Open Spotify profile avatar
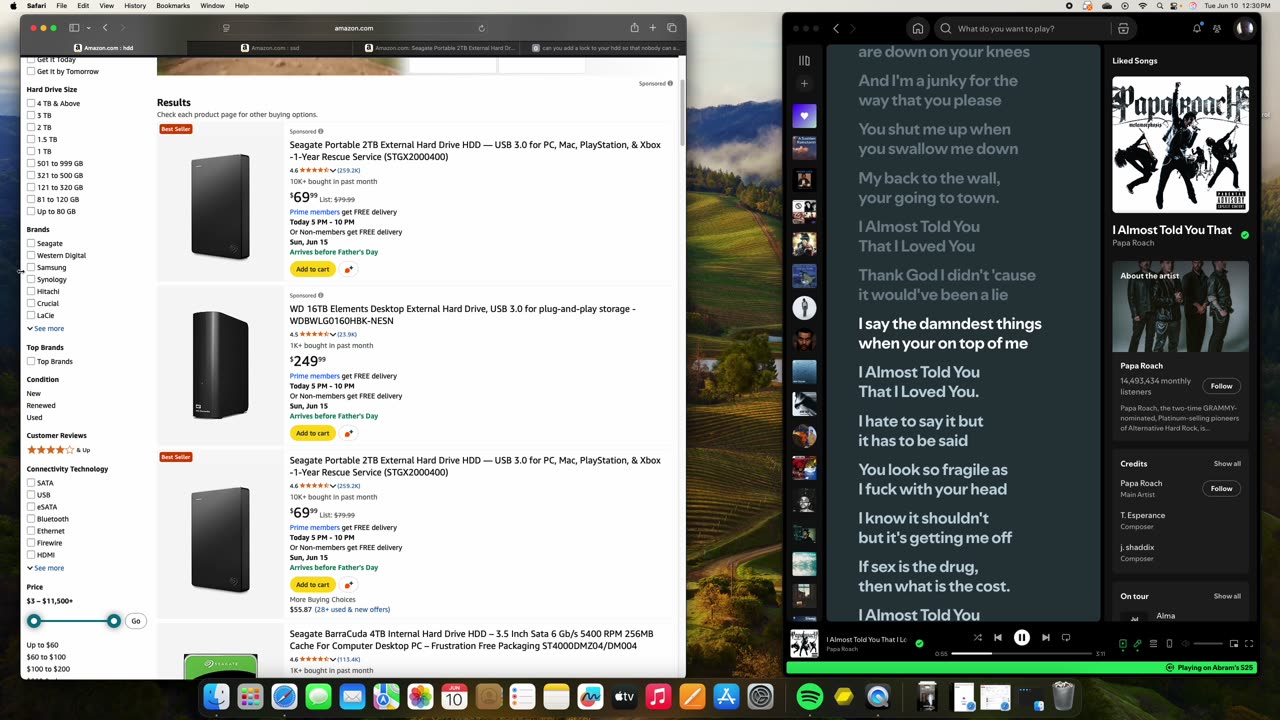This screenshot has width=1280, height=720. (x=1245, y=28)
